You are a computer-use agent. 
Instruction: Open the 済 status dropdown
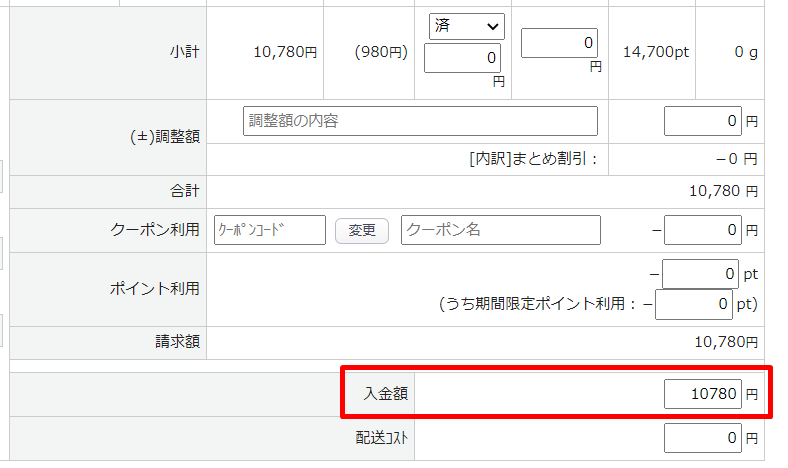point(467,26)
